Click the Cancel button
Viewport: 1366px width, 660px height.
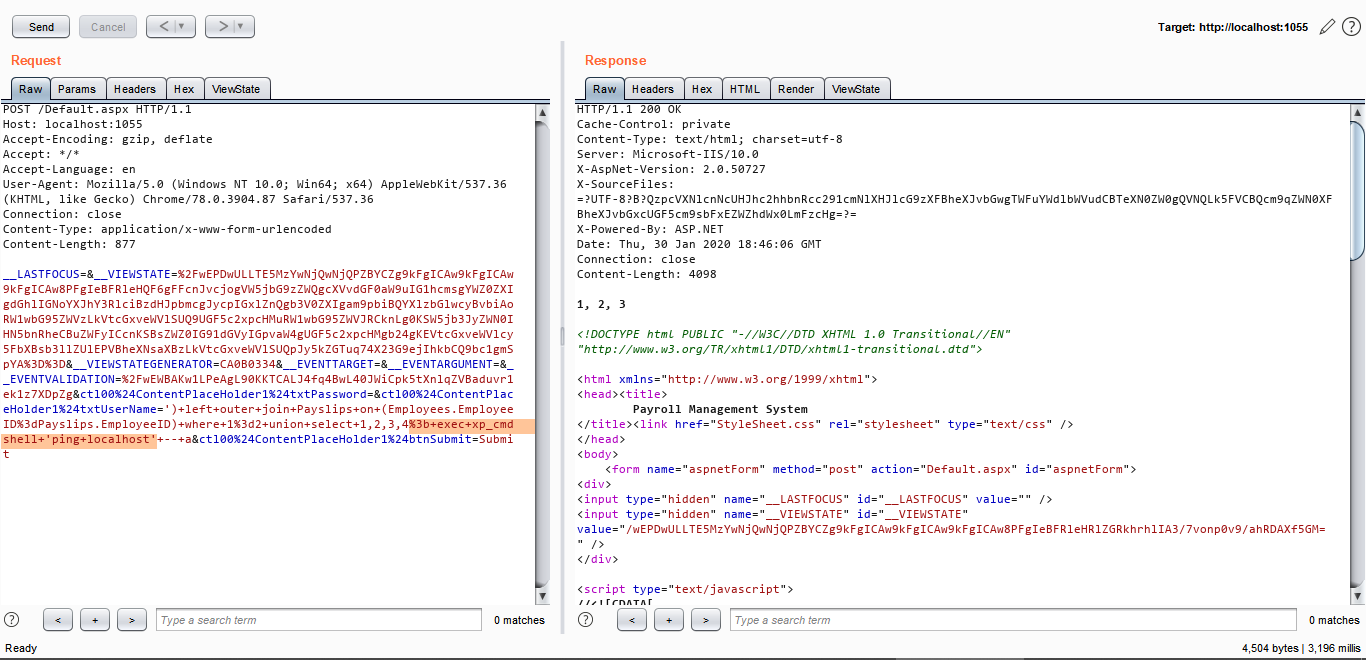tap(108, 27)
